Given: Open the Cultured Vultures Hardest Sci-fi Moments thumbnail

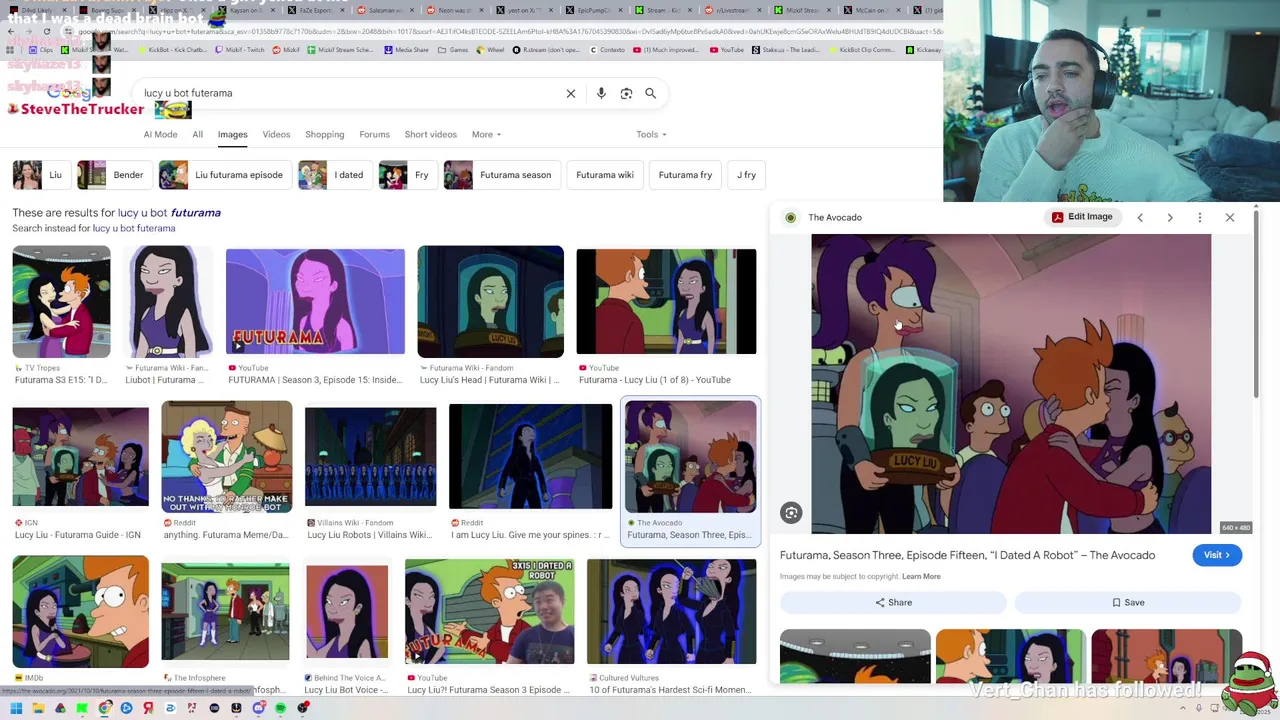Looking at the screenshot, I should (671, 612).
